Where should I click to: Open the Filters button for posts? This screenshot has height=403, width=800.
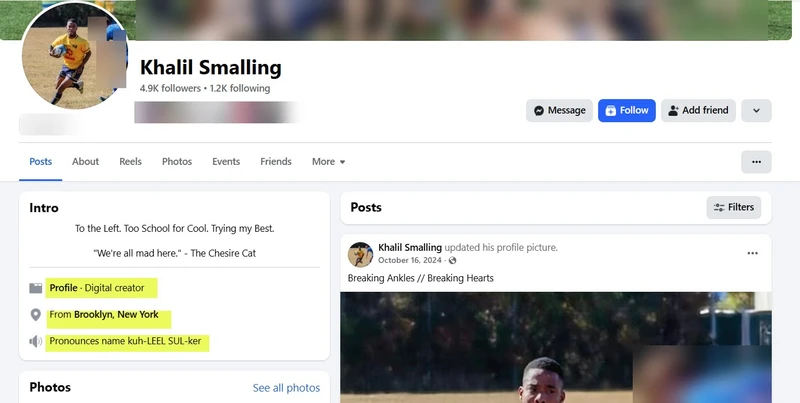pos(733,207)
